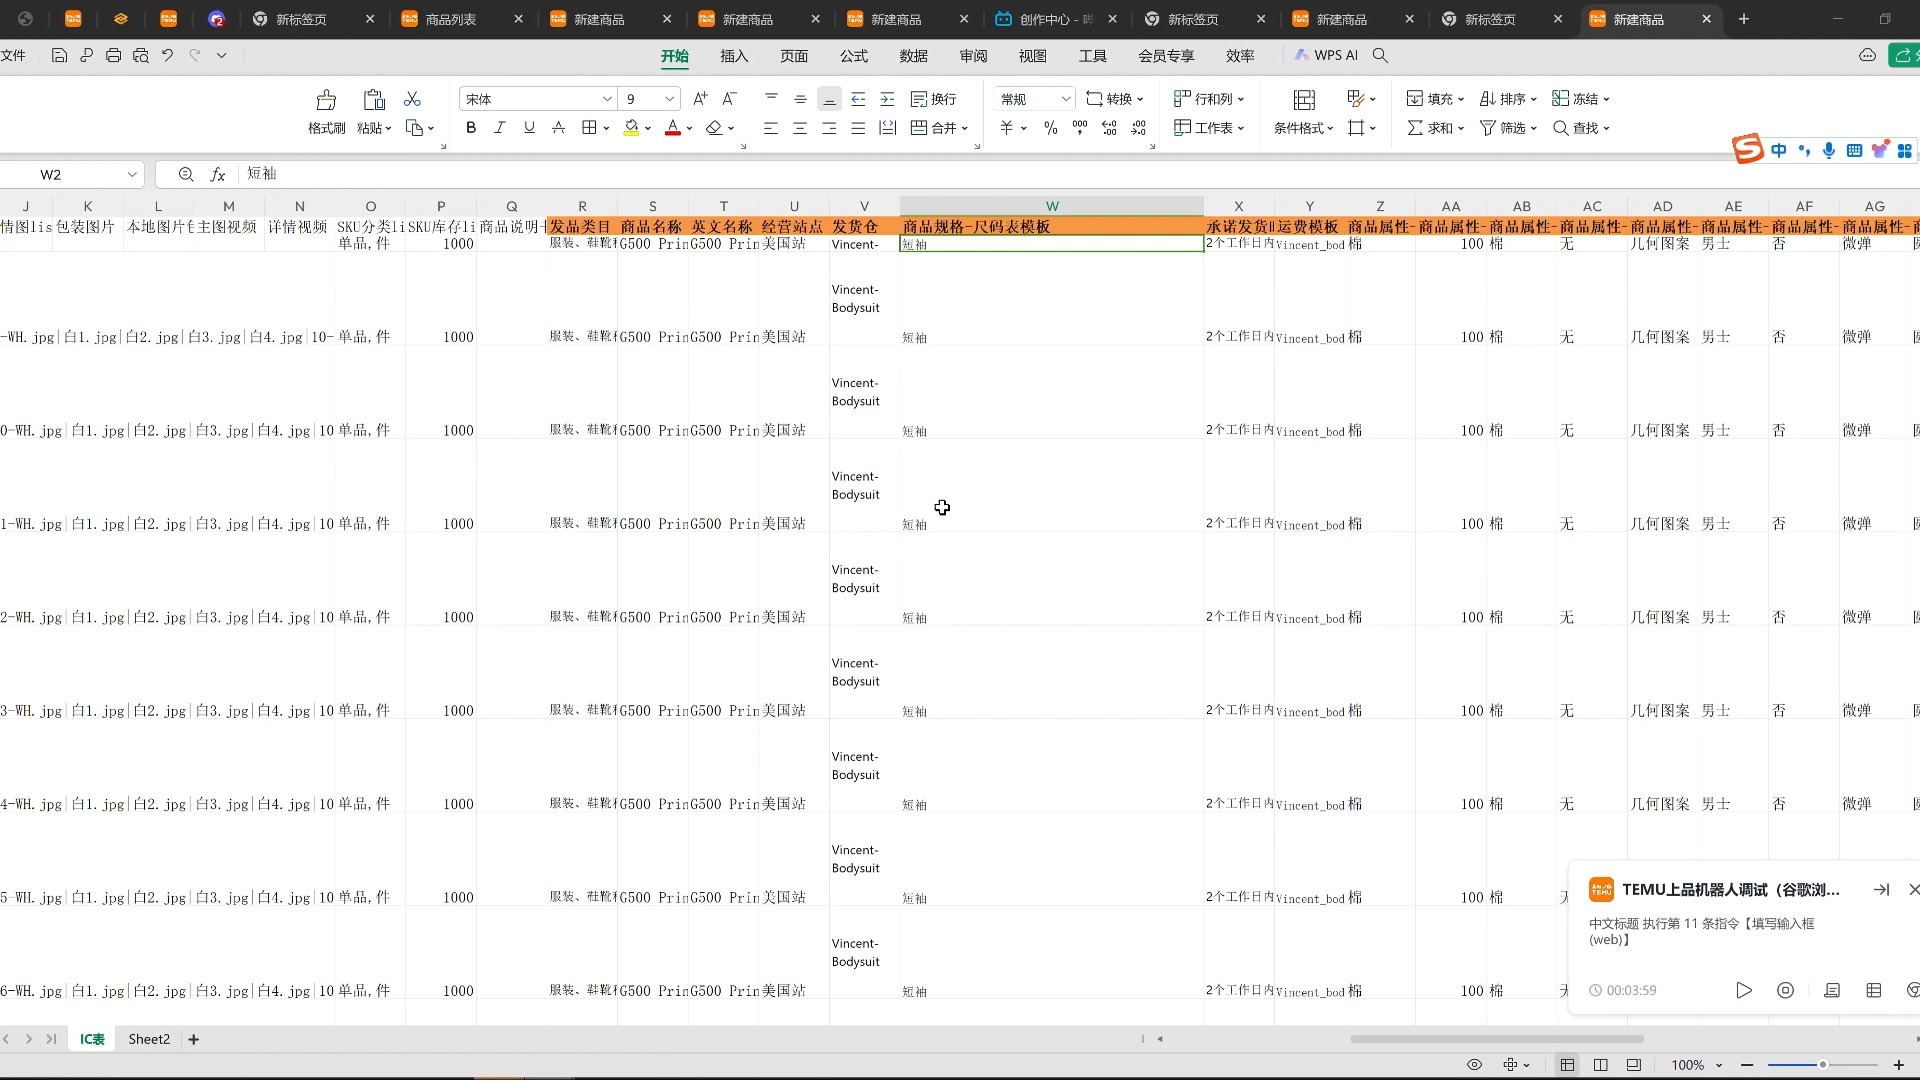
Task: Click the decrease indent icon
Action: point(858,99)
